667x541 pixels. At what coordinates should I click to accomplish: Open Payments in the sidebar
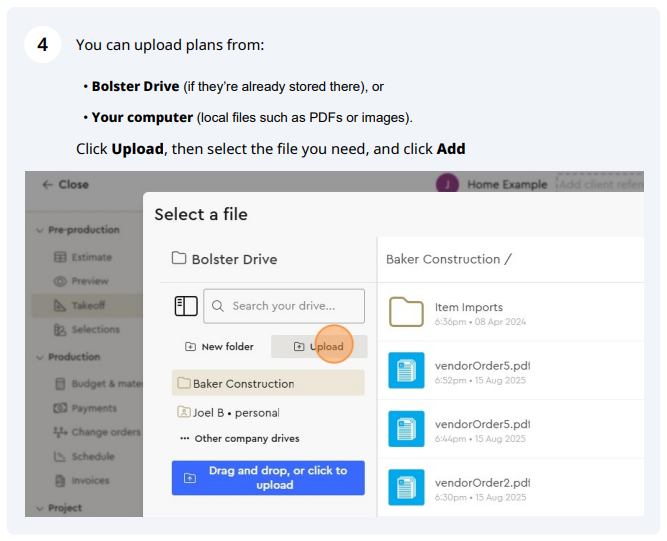tap(85, 408)
